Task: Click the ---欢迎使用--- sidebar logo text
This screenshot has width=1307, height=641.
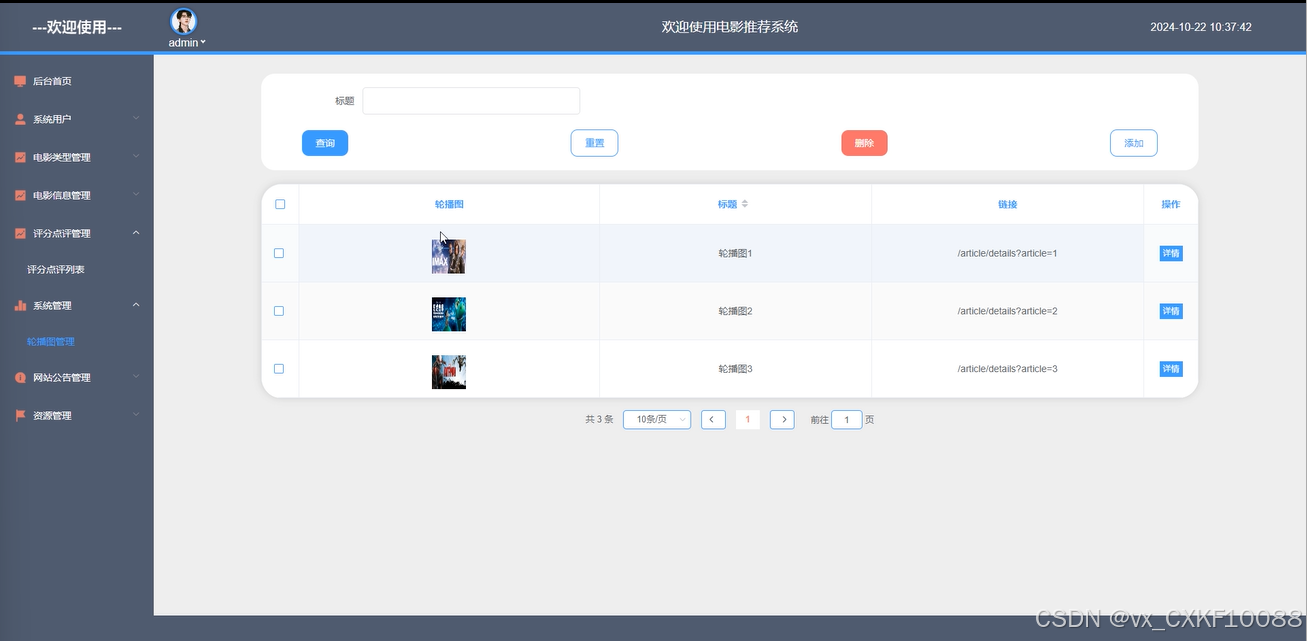Action: pos(77,27)
